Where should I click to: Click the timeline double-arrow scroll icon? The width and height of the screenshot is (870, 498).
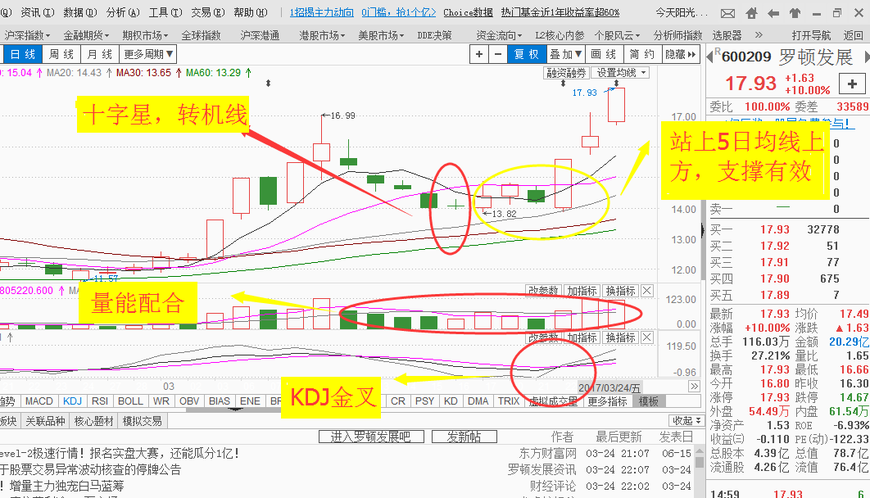click(x=694, y=386)
